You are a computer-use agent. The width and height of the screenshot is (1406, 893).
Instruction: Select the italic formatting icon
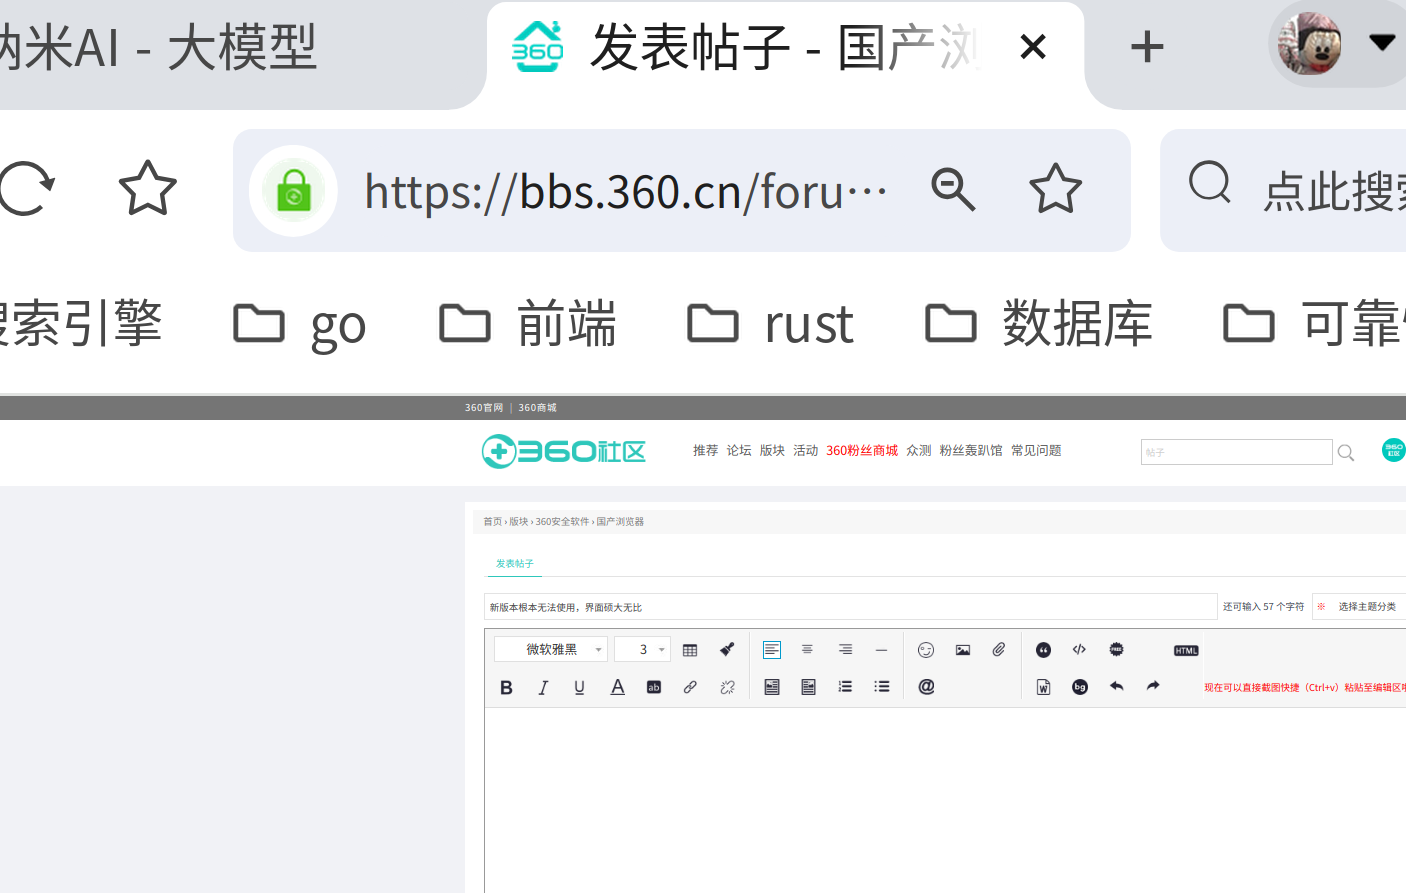point(543,687)
